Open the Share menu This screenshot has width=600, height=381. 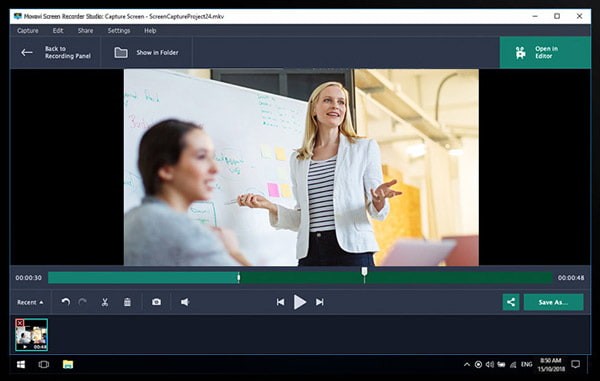click(x=85, y=31)
